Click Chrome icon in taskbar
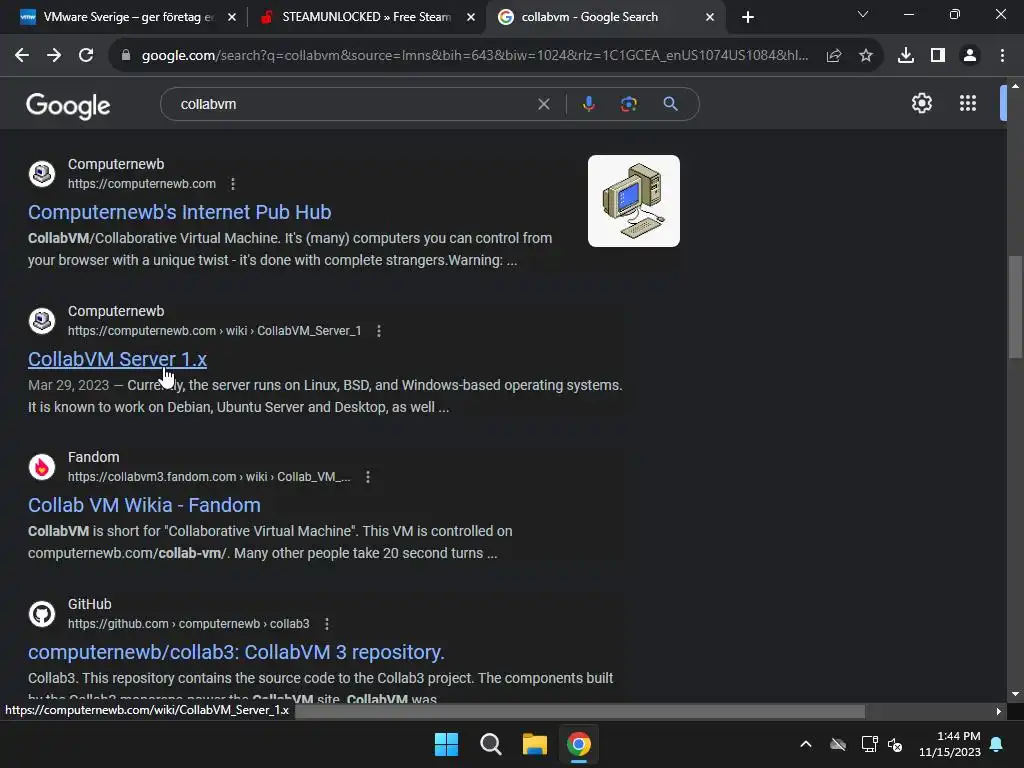1024x768 pixels. pos(578,744)
